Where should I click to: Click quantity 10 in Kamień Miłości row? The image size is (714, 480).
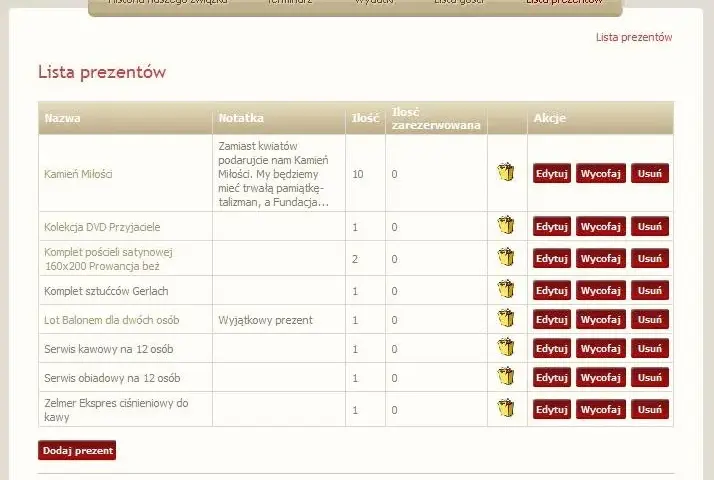(x=357, y=174)
